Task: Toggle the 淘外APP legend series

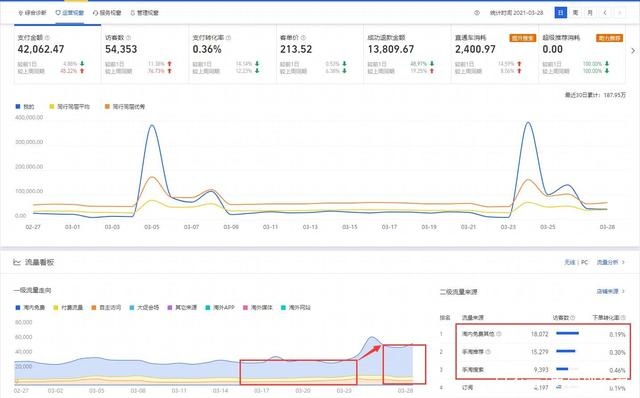Action: click(220, 307)
